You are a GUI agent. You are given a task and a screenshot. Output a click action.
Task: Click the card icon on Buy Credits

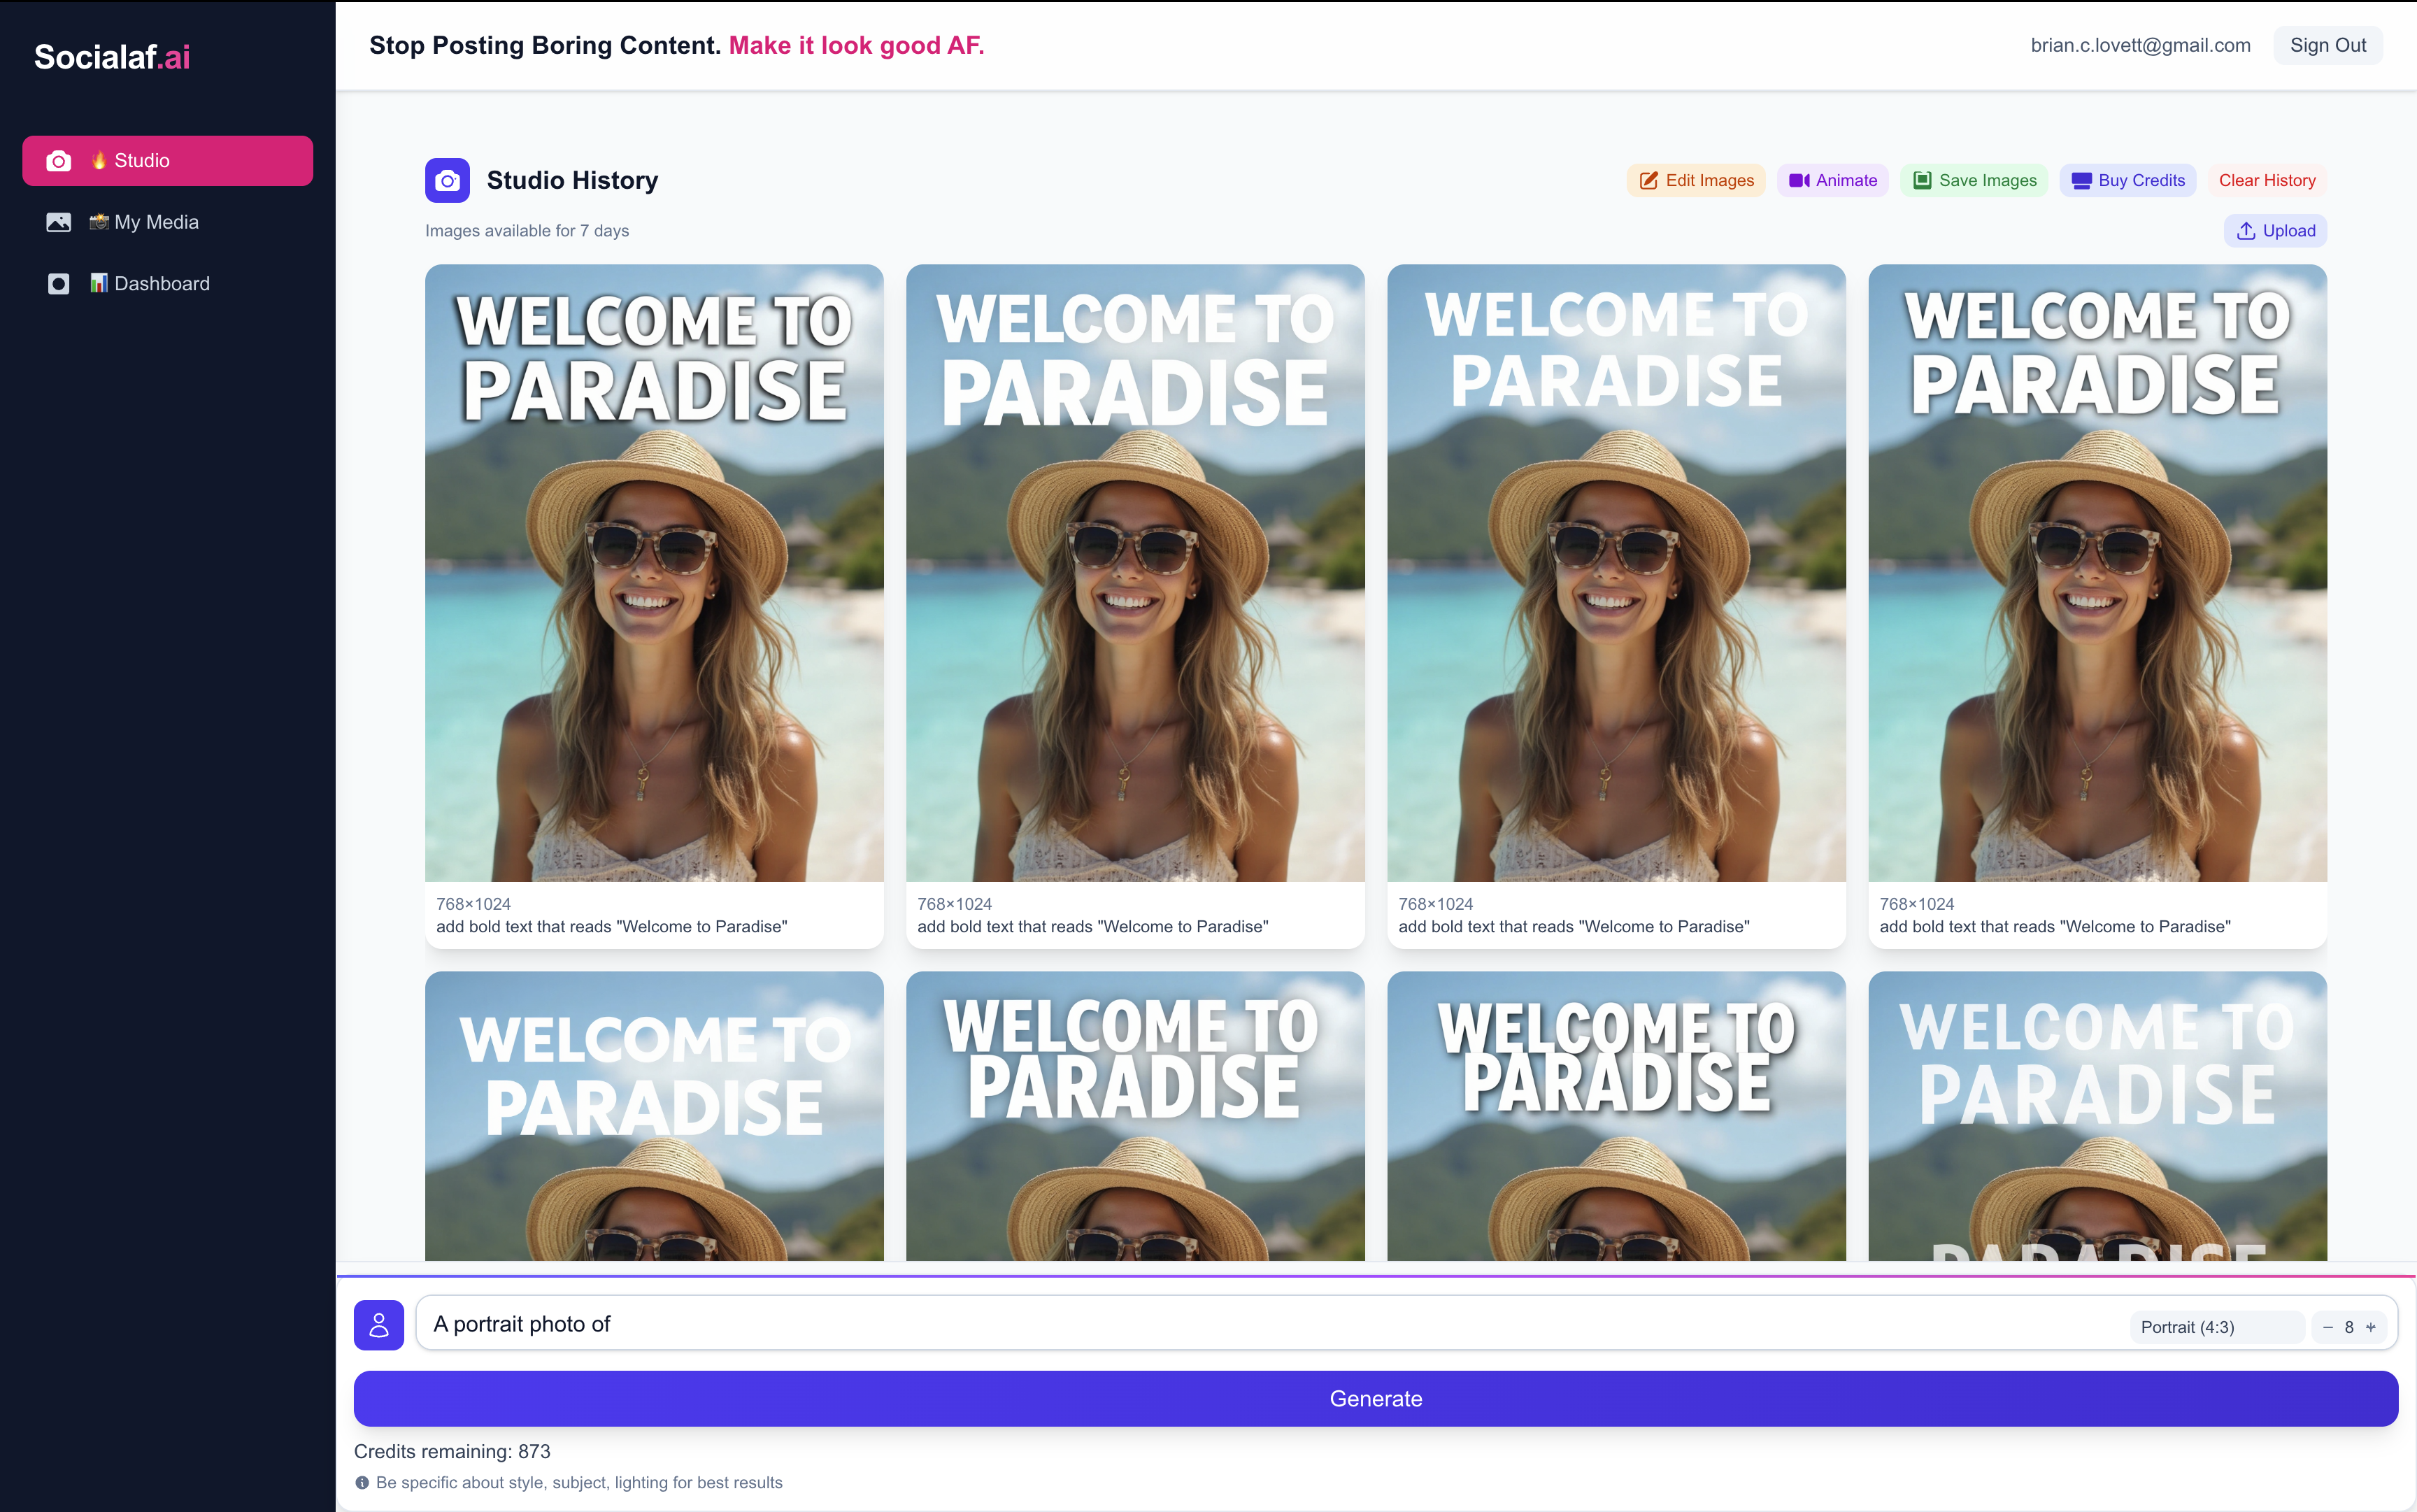click(x=2082, y=181)
